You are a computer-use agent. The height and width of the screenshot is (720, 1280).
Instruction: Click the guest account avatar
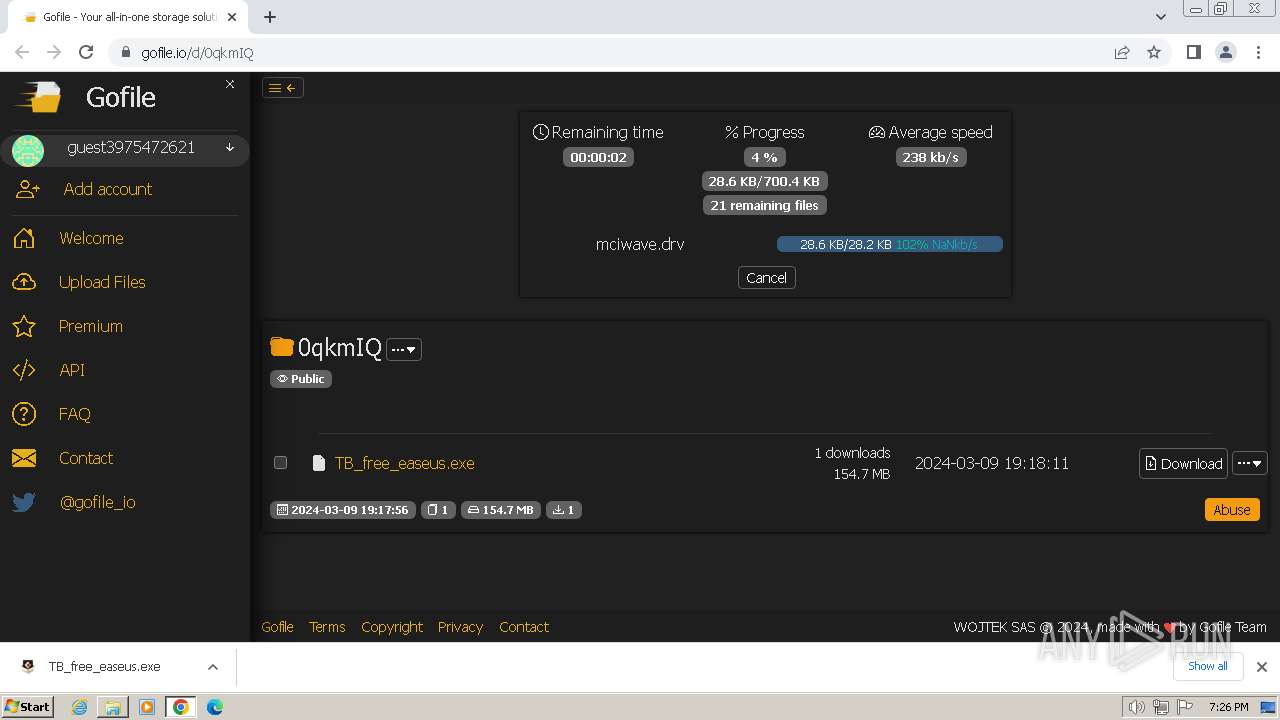[x=28, y=150]
